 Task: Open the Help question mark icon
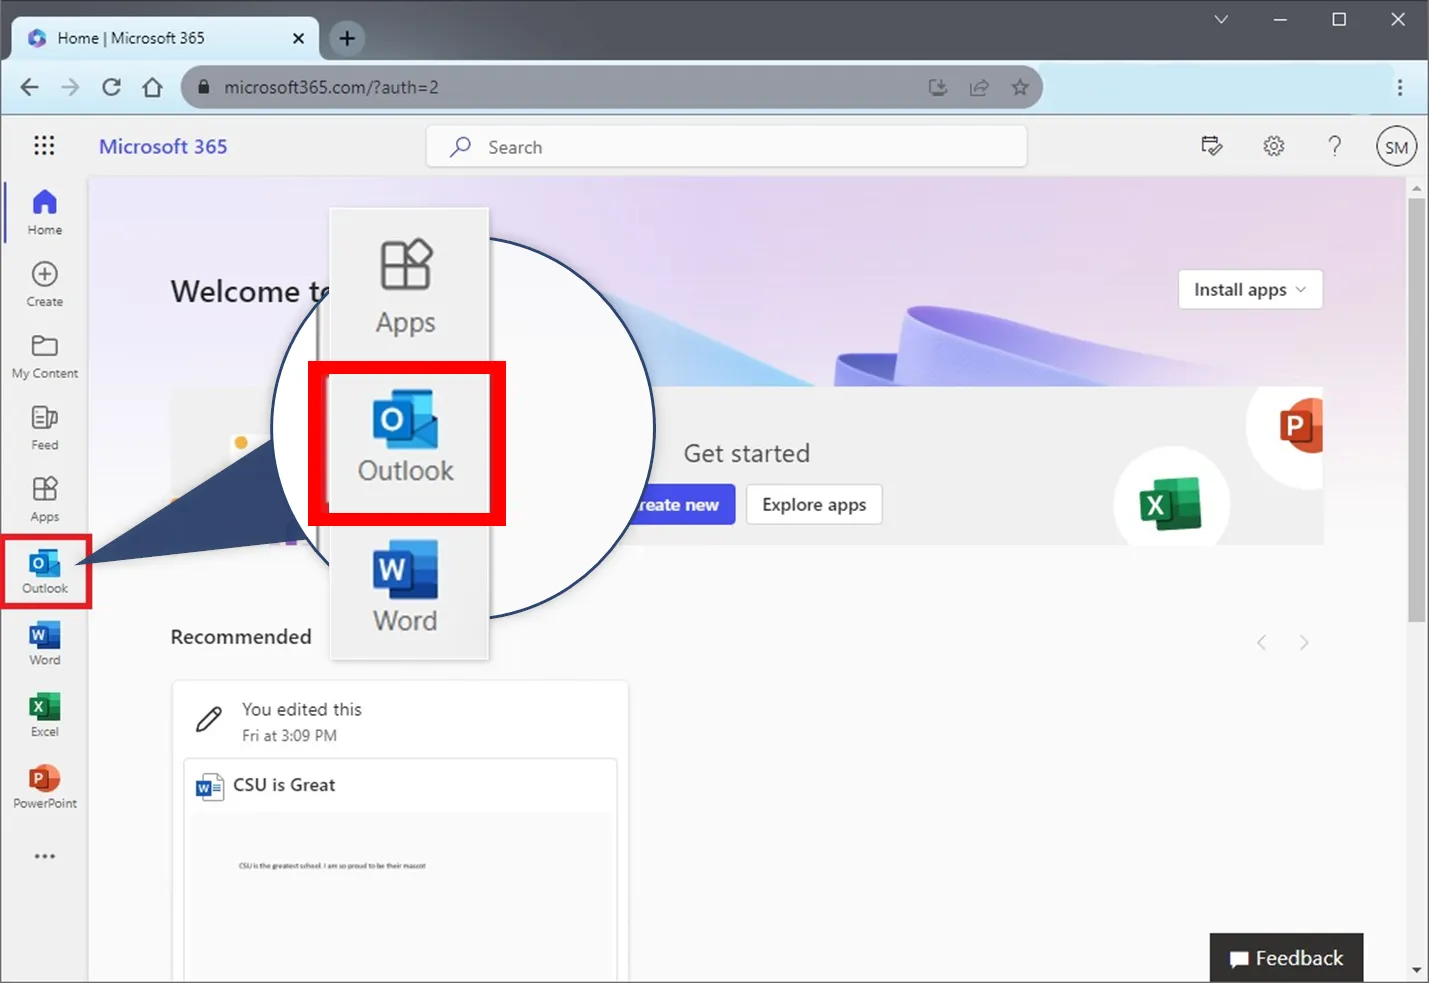pos(1335,146)
